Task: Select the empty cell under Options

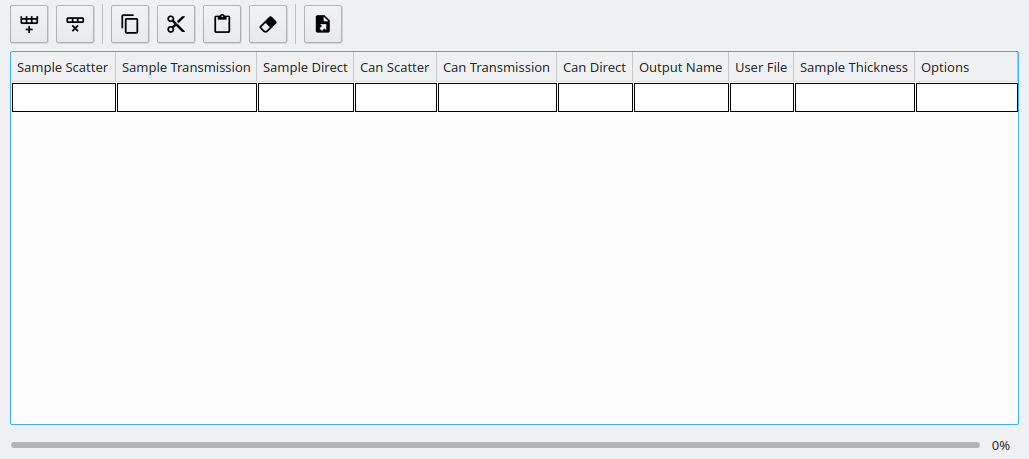Action: pos(966,97)
